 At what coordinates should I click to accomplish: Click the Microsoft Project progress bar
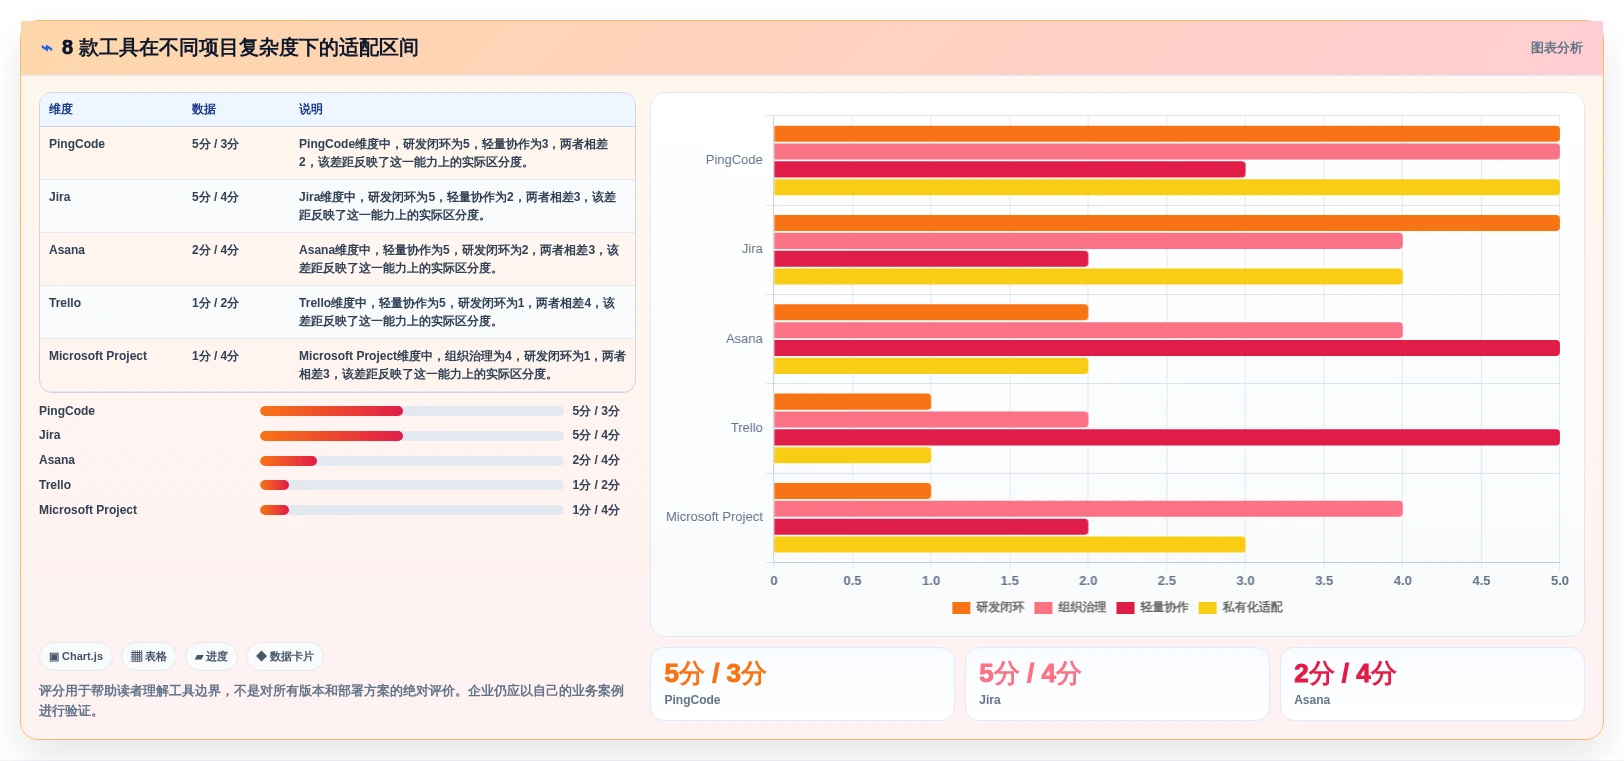[411, 510]
